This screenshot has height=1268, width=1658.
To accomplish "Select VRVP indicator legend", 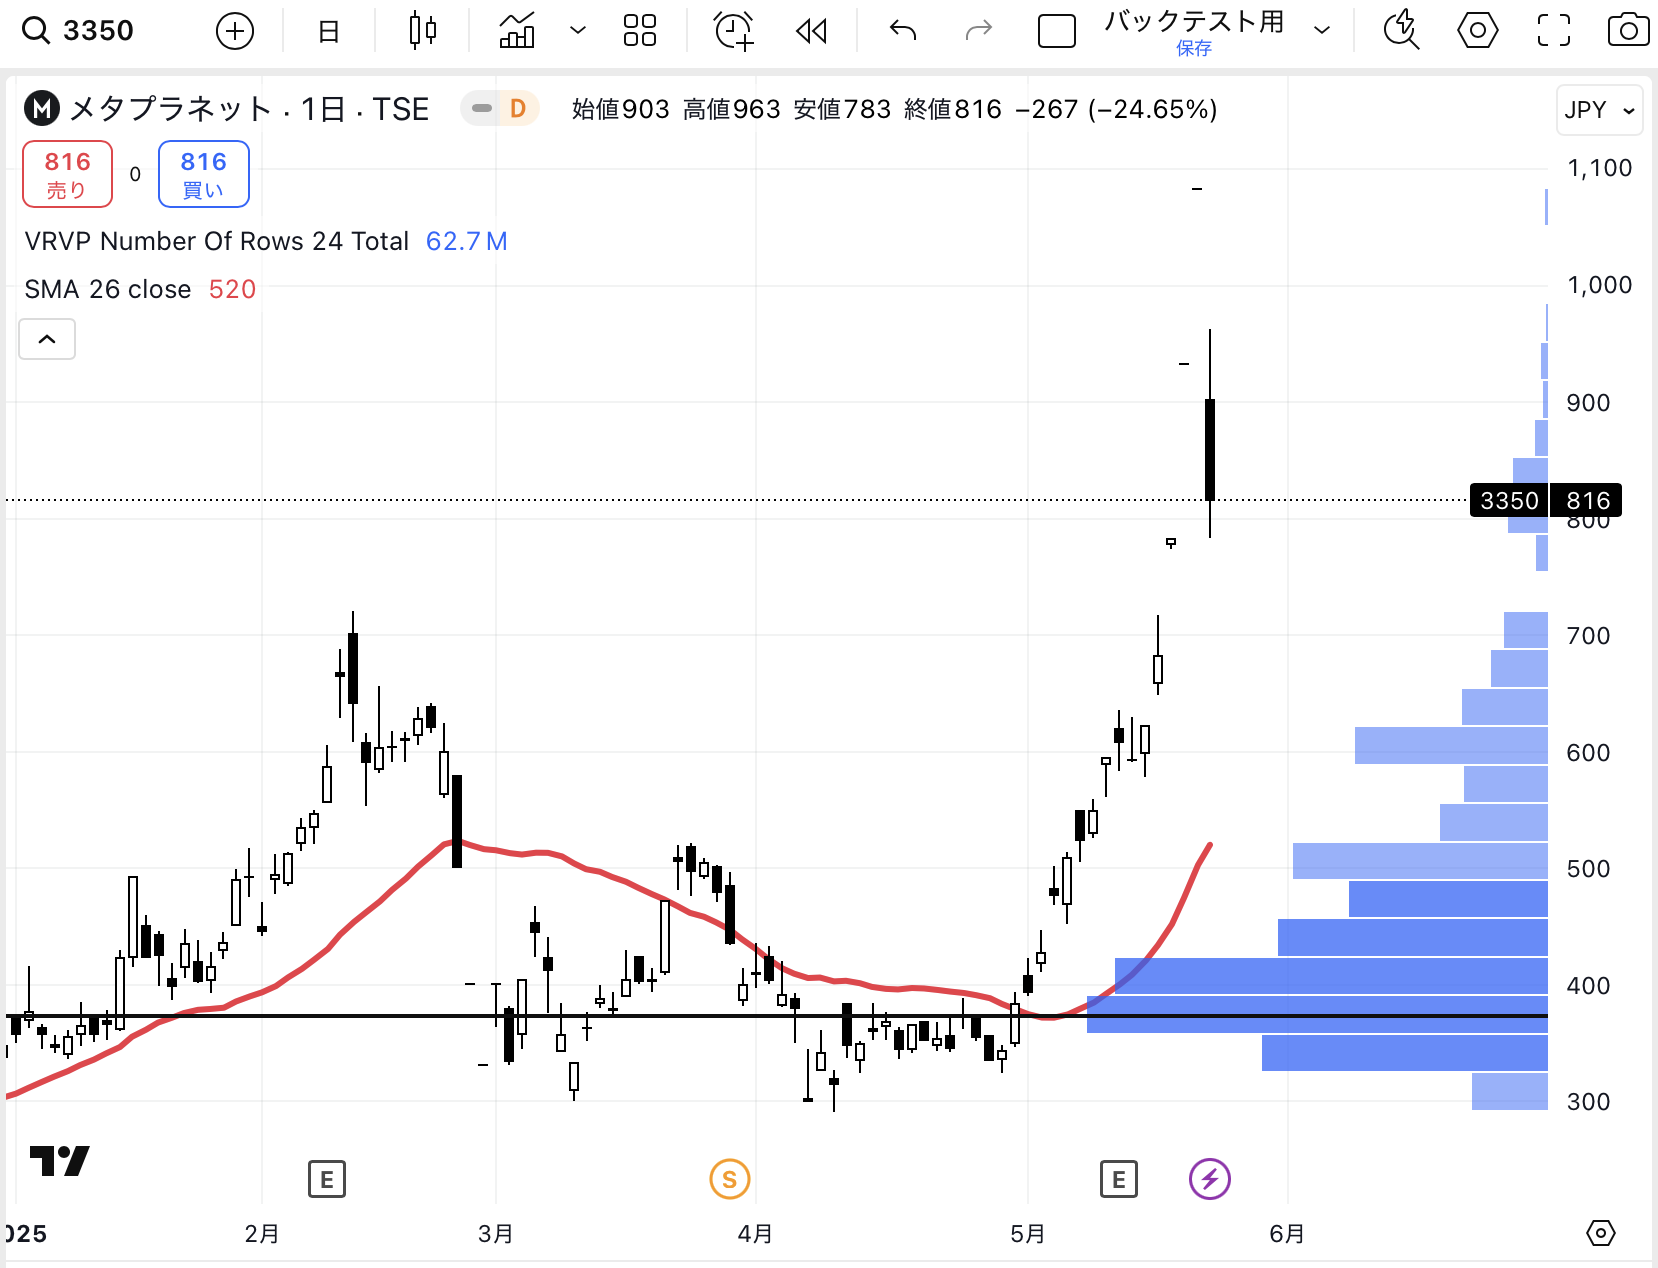I will [x=216, y=241].
